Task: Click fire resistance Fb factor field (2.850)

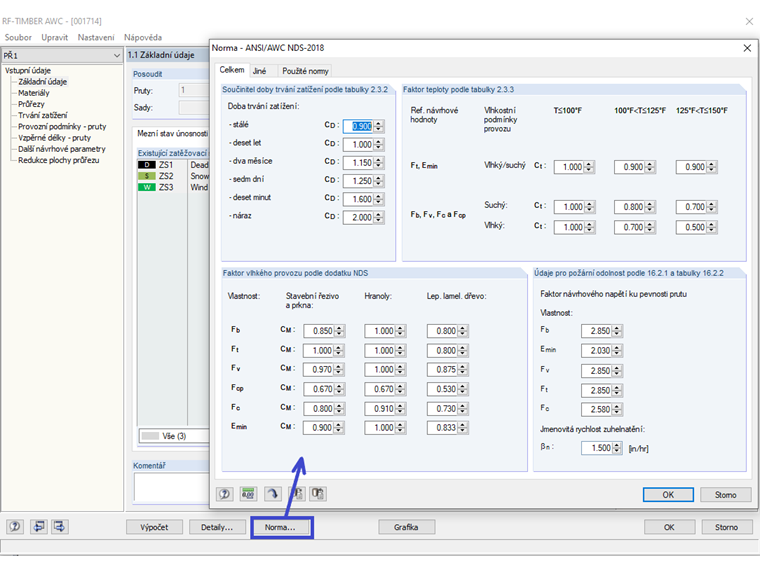Action: pos(597,331)
